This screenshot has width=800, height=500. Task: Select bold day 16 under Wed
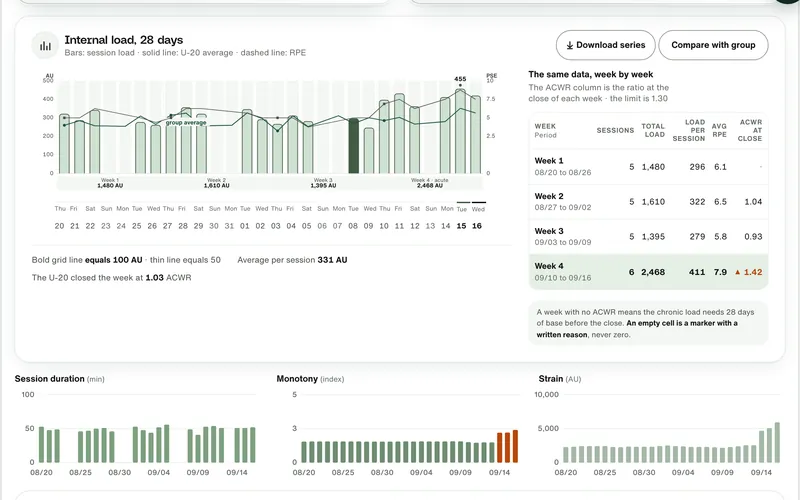[x=477, y=226]
